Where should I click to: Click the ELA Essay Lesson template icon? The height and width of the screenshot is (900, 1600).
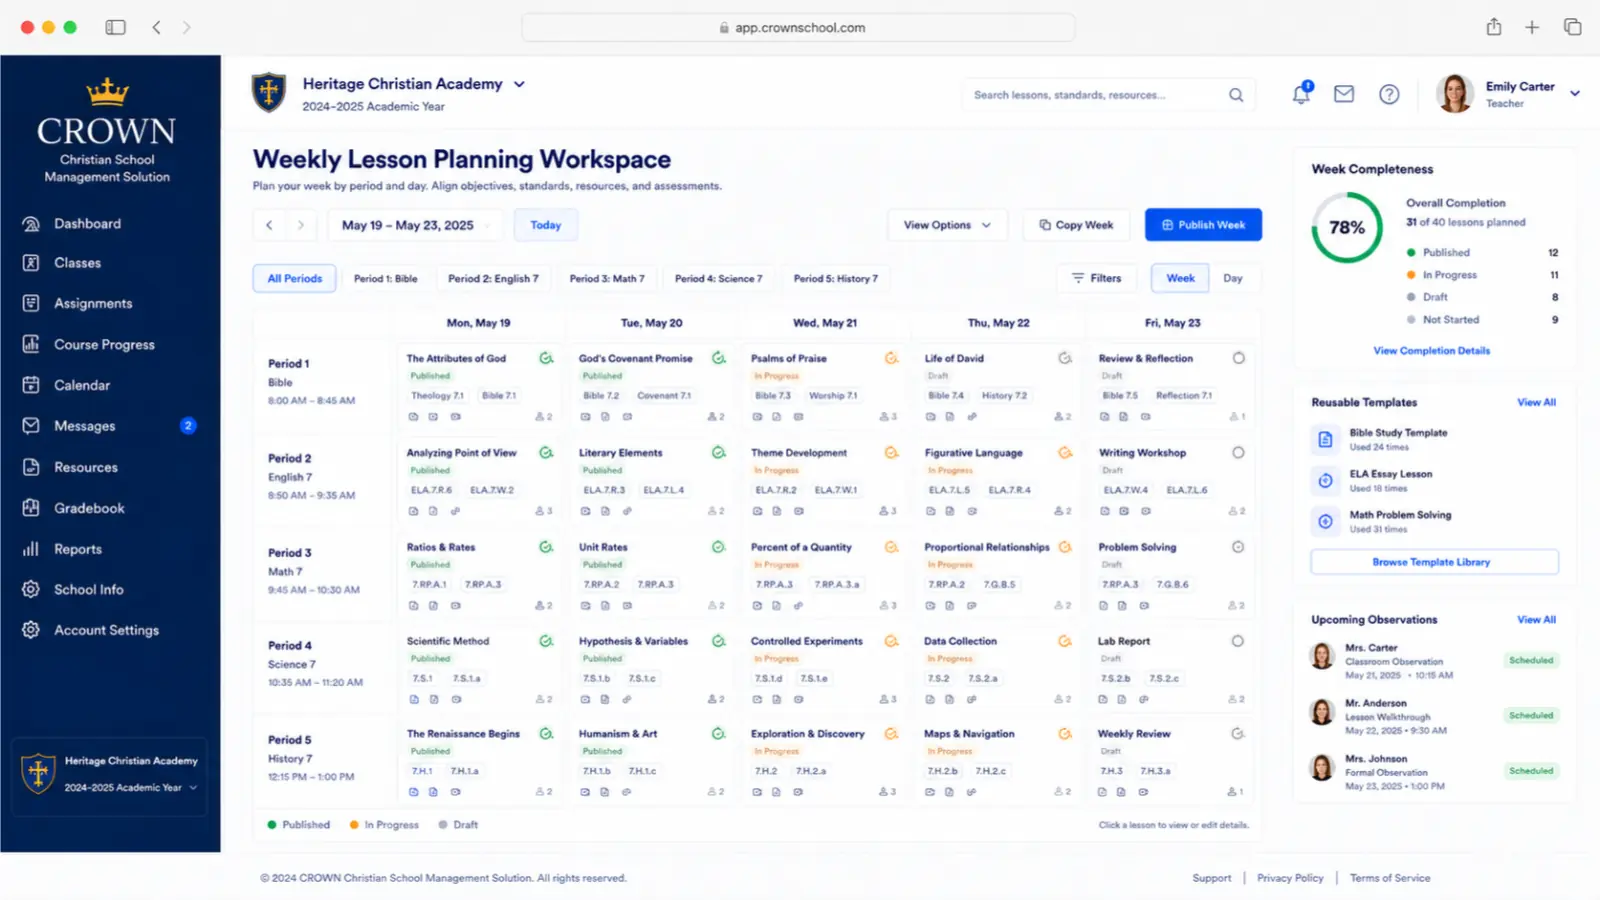[1325, 480]
